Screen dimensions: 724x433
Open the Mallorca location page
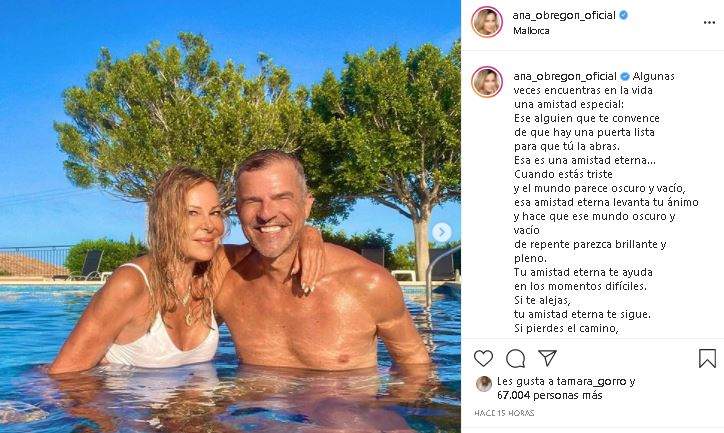tap(530, 31)
